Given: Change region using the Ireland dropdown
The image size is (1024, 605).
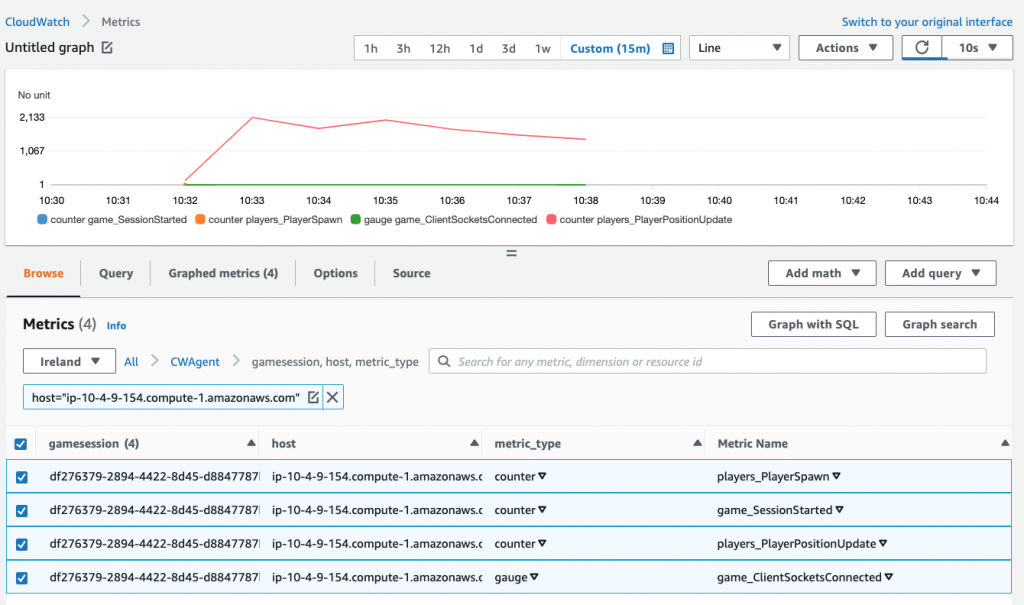Looking at the screenshot, I should [x=69, y=361].
